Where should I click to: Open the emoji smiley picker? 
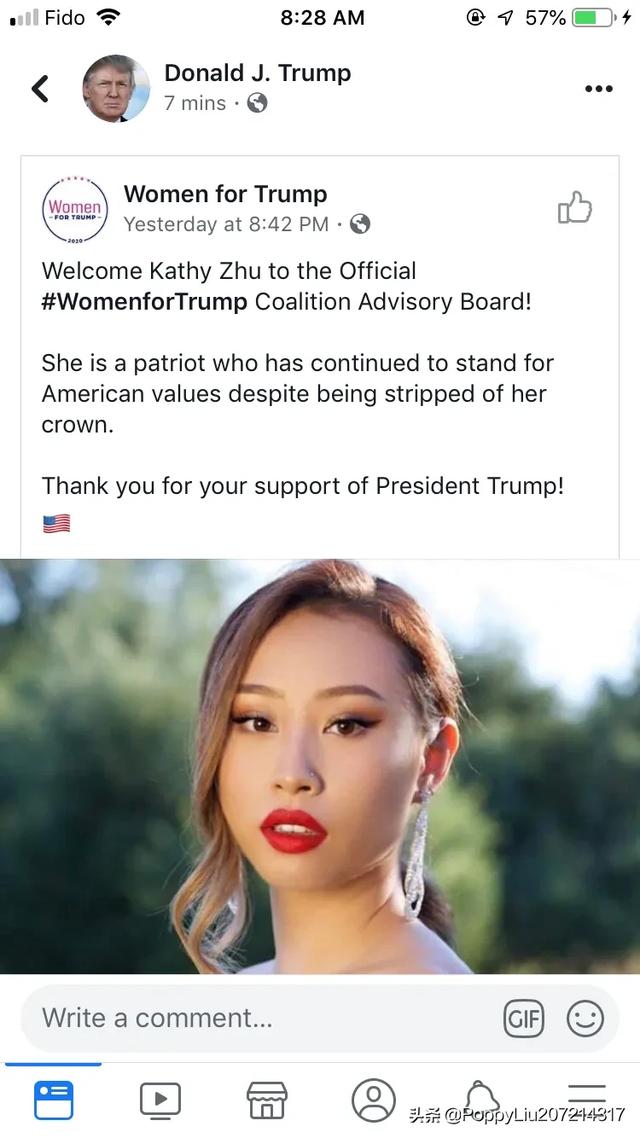click(585, 1019)
